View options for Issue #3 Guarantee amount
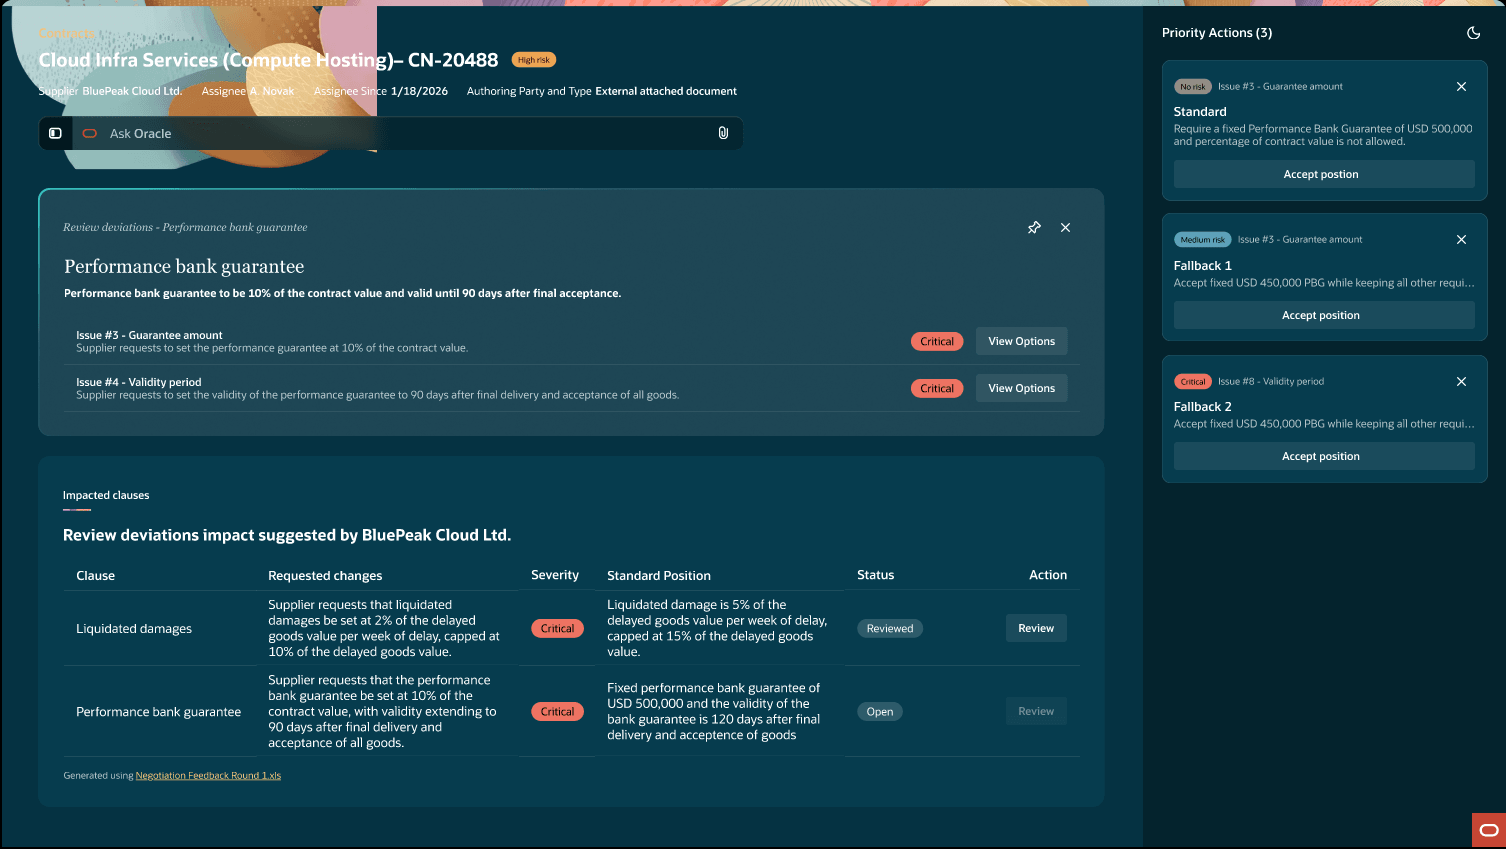 click(1021, 341)
